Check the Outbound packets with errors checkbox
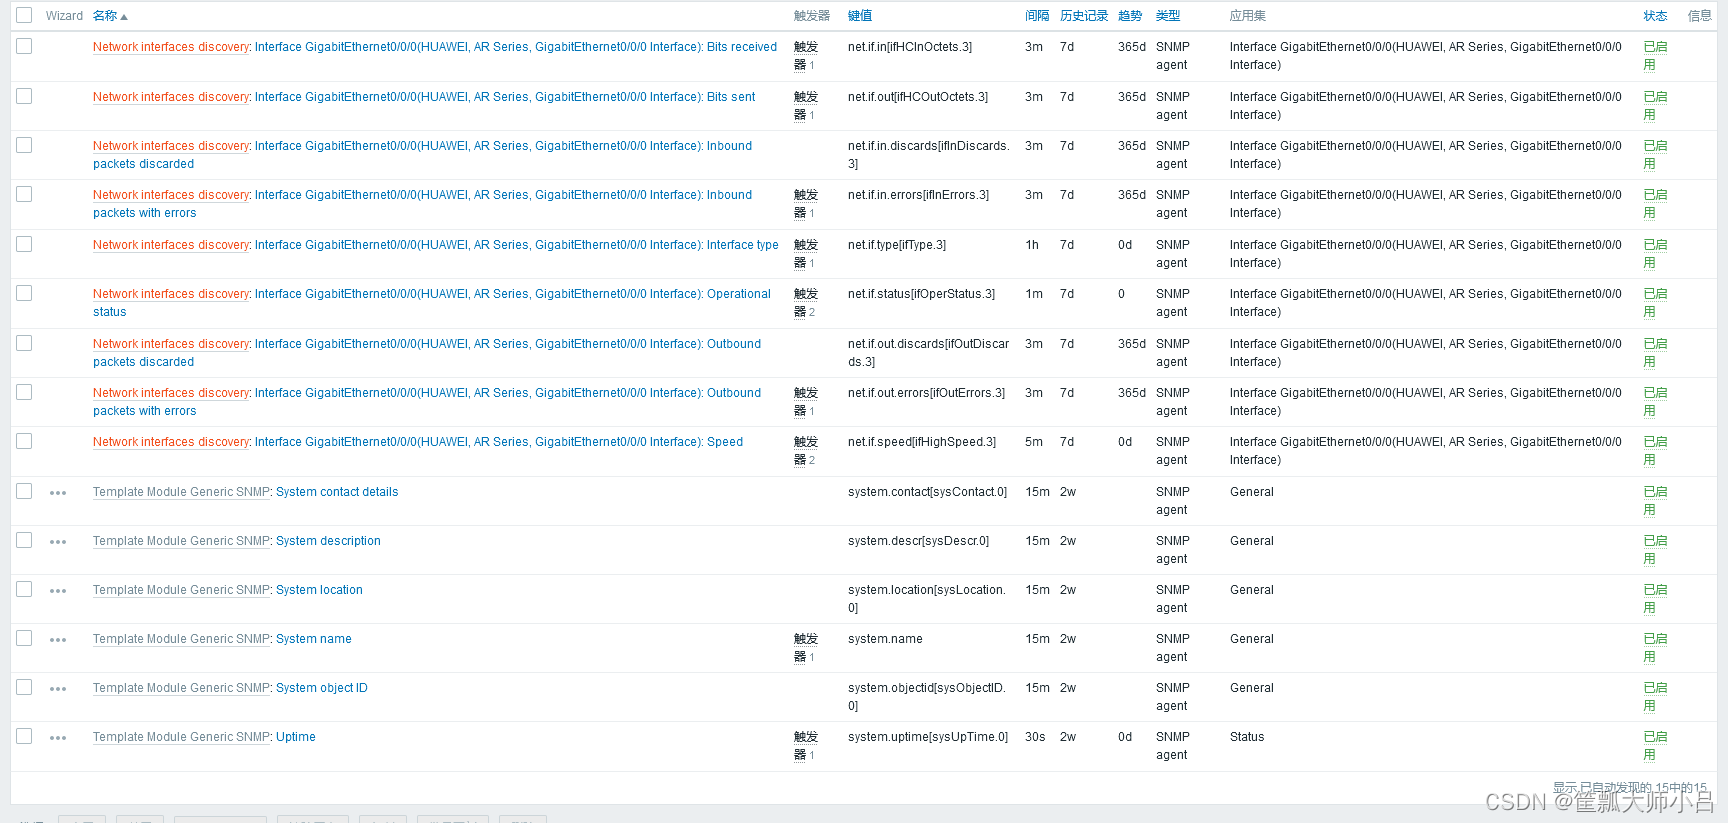 click(24, 392)
